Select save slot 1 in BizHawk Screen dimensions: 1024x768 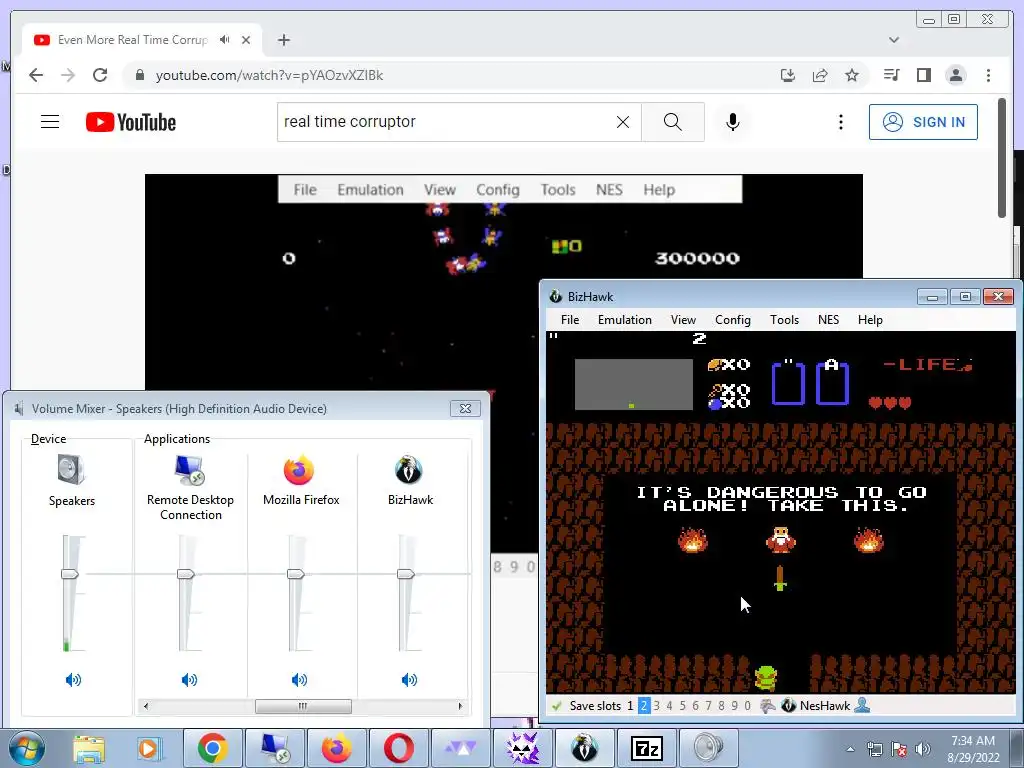point(630,706)
